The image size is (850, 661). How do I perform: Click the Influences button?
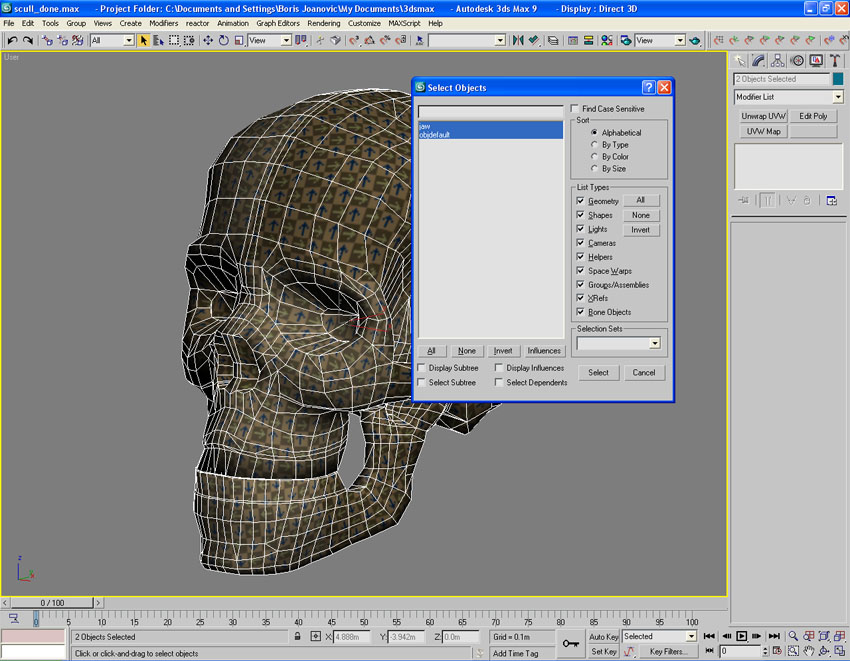[x=544, y=351]
